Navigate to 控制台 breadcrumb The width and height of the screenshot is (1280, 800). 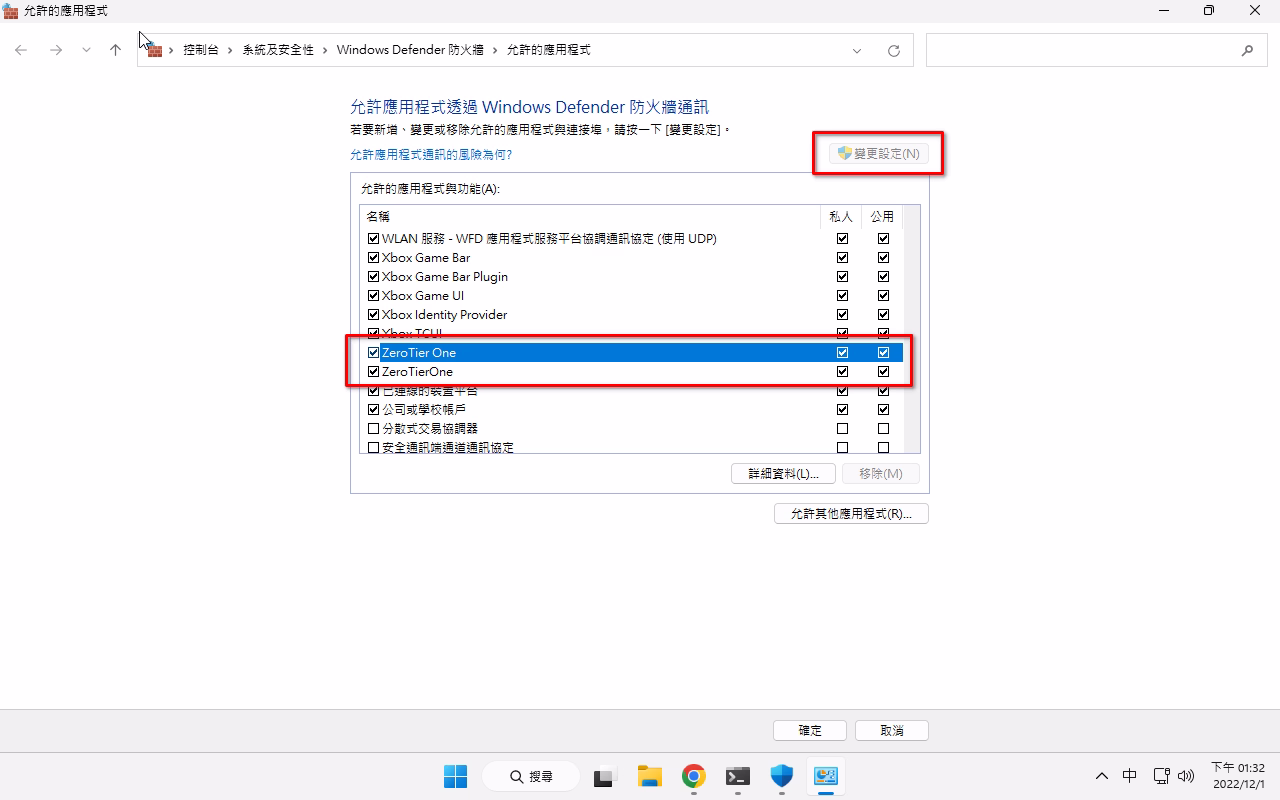click(x=200, y=50)
